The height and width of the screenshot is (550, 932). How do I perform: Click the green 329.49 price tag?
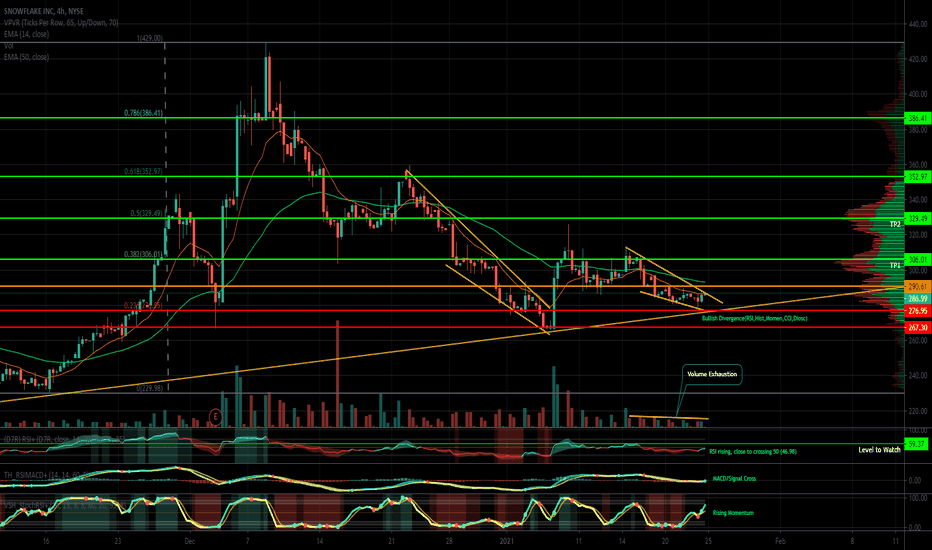point(917,218)
